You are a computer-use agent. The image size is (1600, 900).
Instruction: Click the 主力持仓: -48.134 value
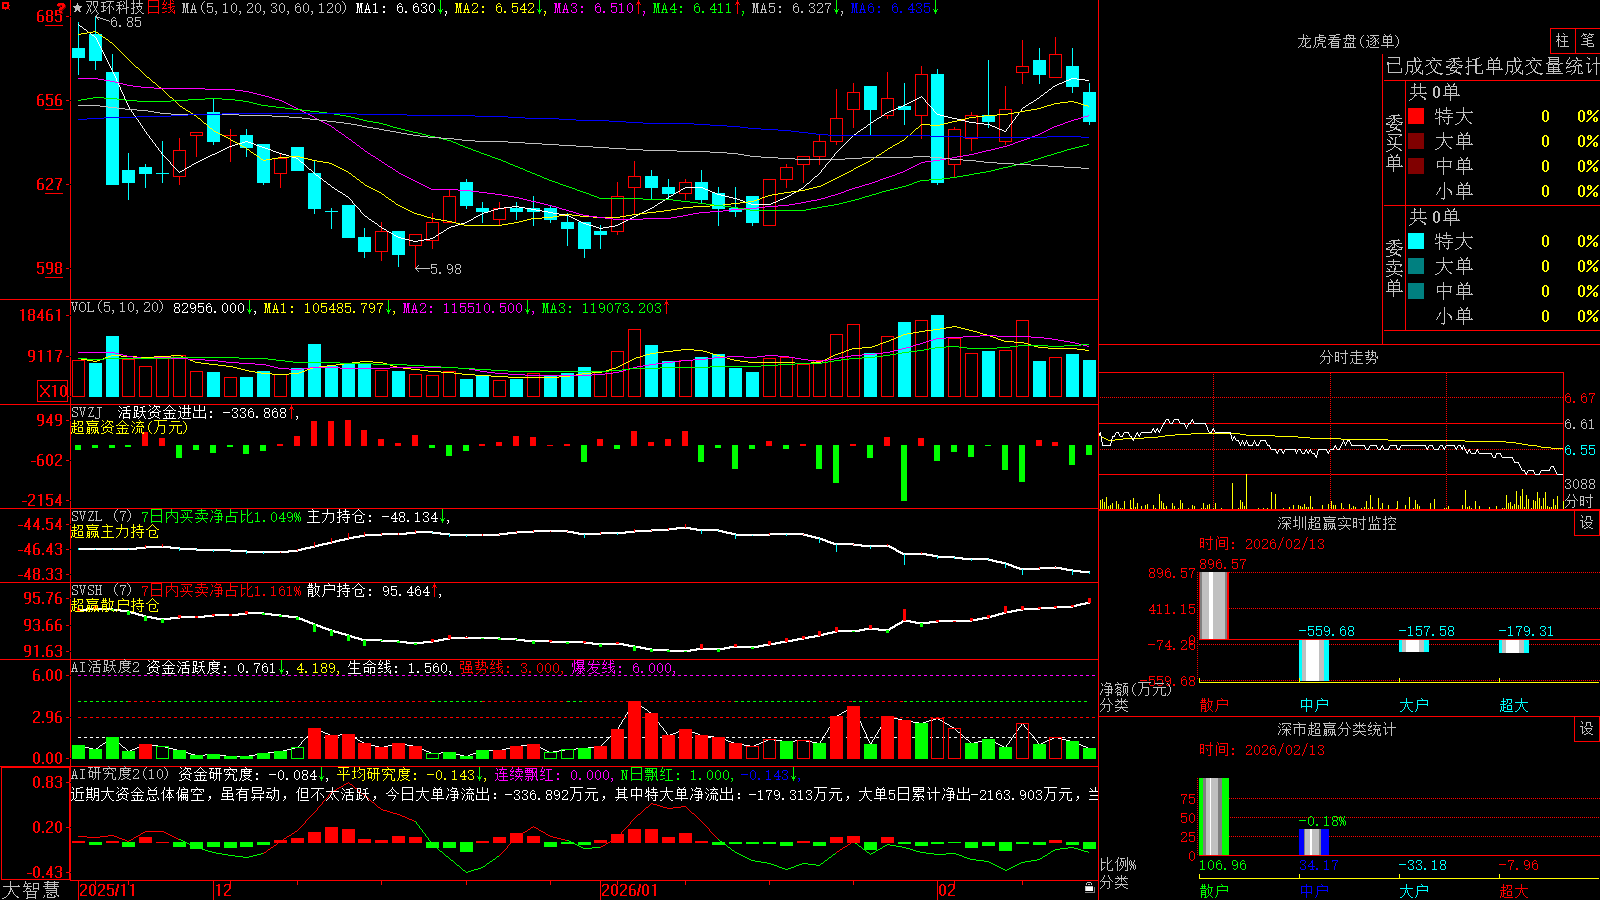[373, 517]
